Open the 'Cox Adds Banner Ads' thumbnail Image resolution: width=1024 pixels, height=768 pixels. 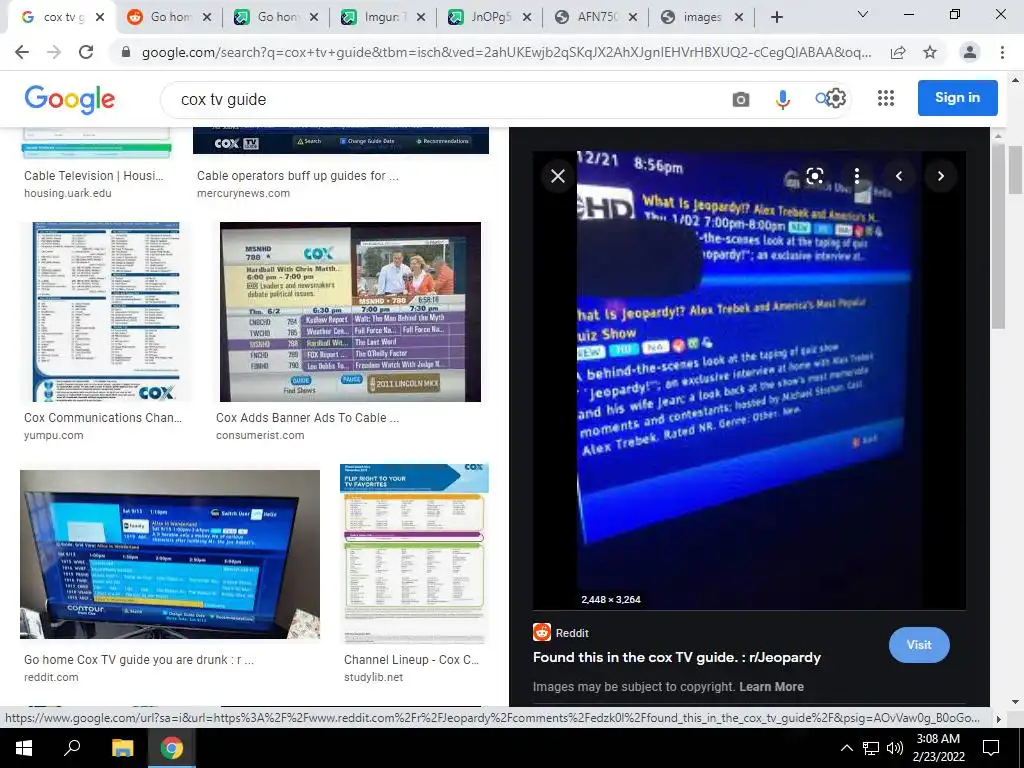tap(350, 312)
